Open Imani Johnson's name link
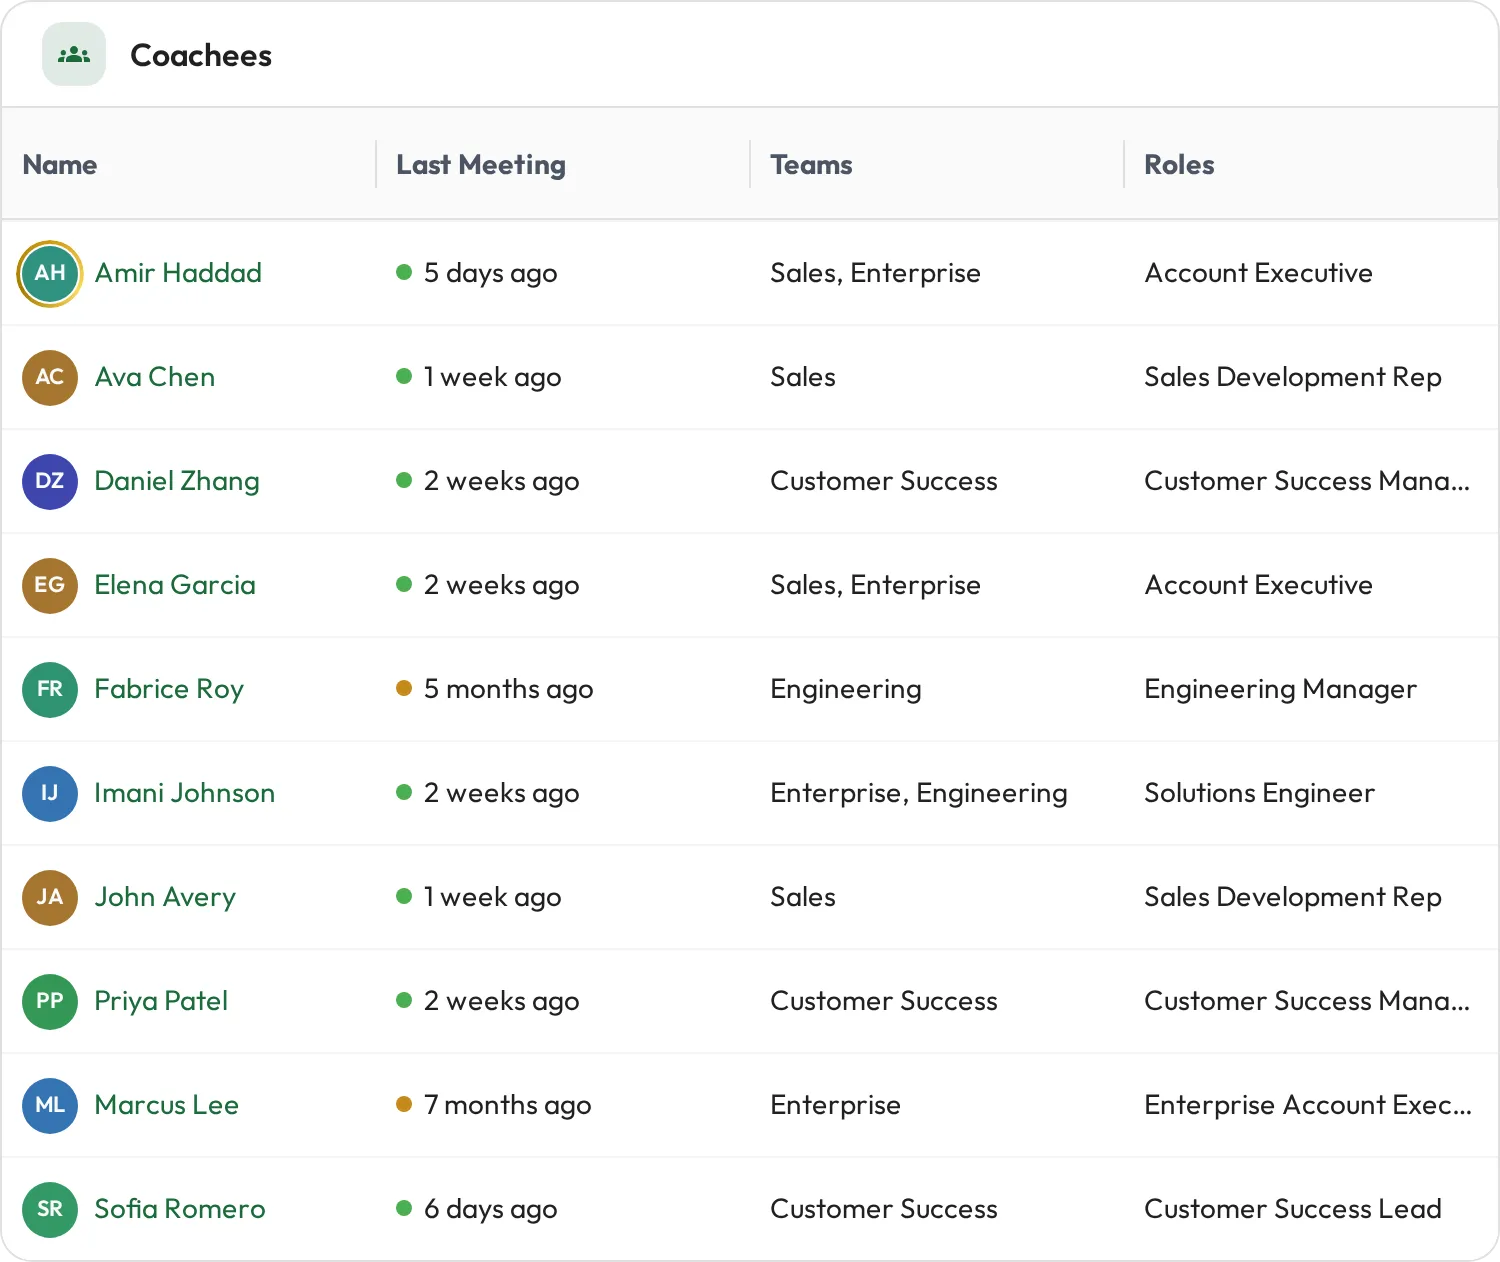This screenshot has width=1500, height=1262. pos(185,793)
